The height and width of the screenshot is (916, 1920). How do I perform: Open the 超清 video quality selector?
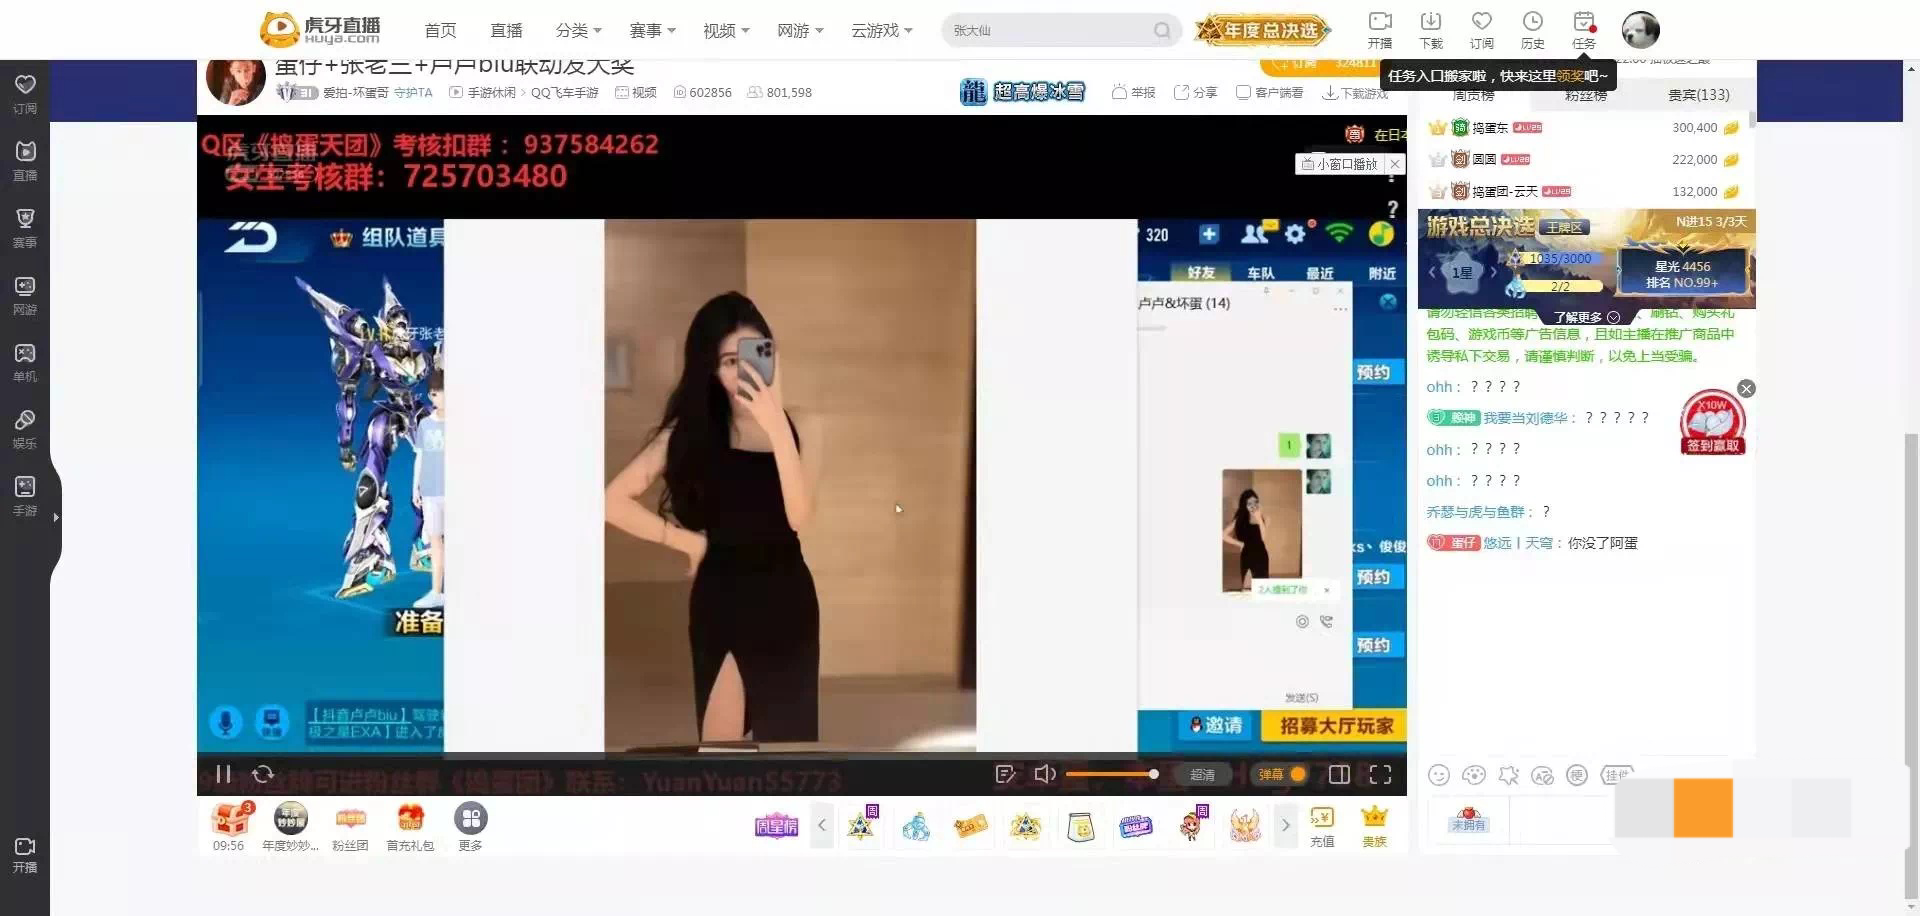(x=1201, y=774)
